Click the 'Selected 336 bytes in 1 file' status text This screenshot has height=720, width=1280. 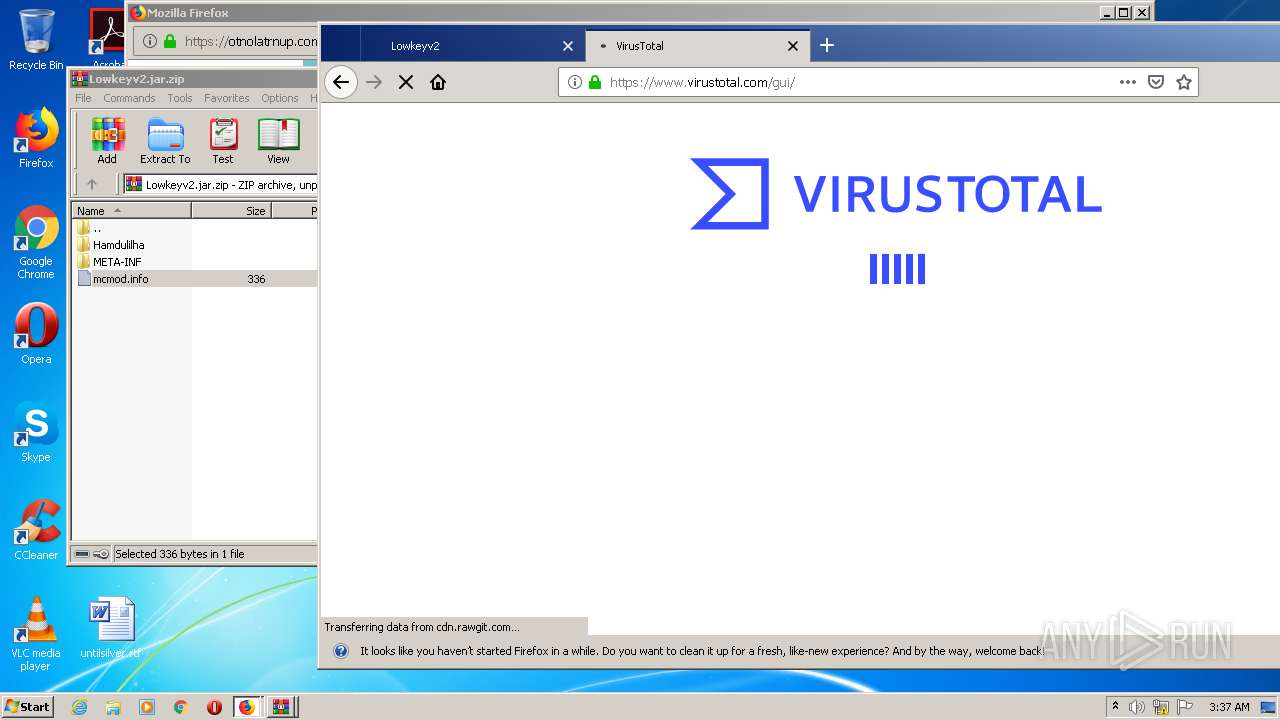coord(180,554)
